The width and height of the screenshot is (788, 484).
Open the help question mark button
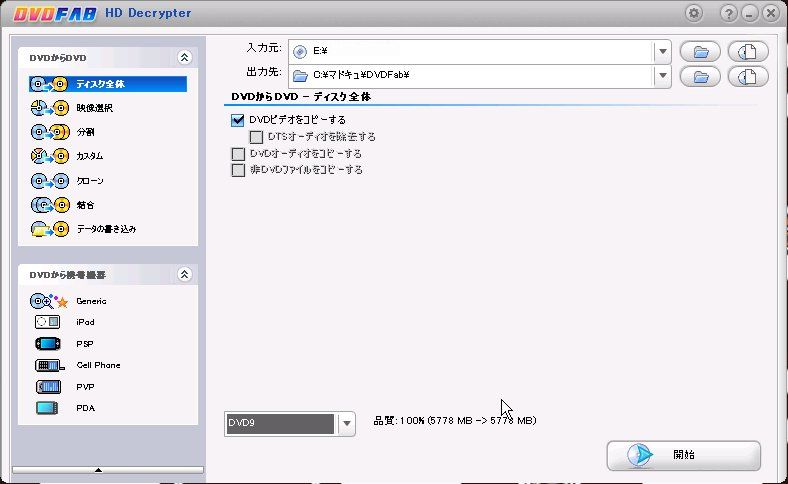[729, 14]
